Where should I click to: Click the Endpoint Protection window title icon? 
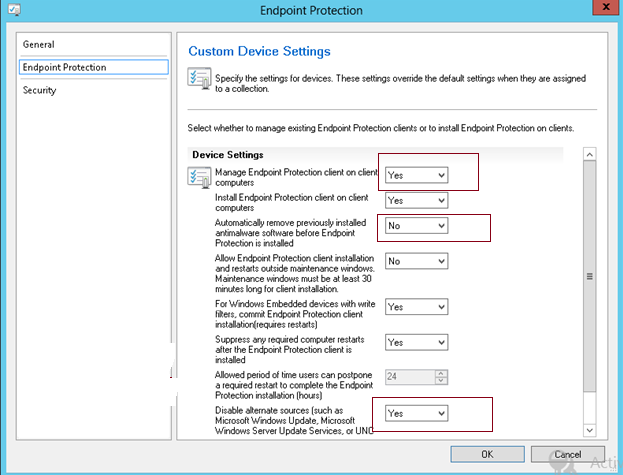(x=14, y=9)
